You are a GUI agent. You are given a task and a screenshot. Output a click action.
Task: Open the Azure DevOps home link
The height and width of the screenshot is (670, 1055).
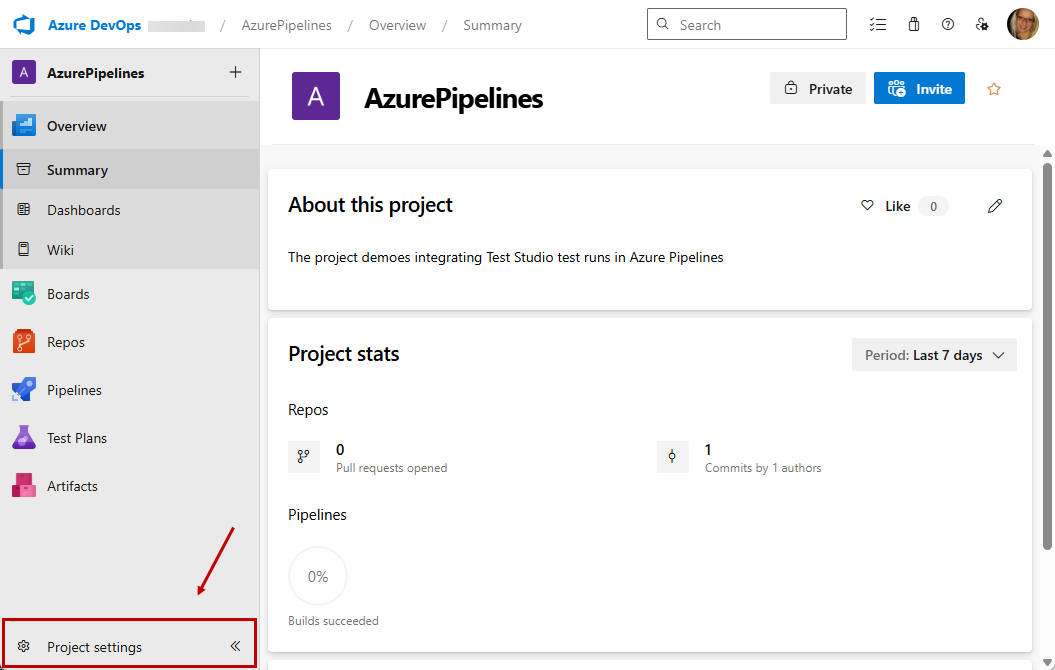[94, 25]
